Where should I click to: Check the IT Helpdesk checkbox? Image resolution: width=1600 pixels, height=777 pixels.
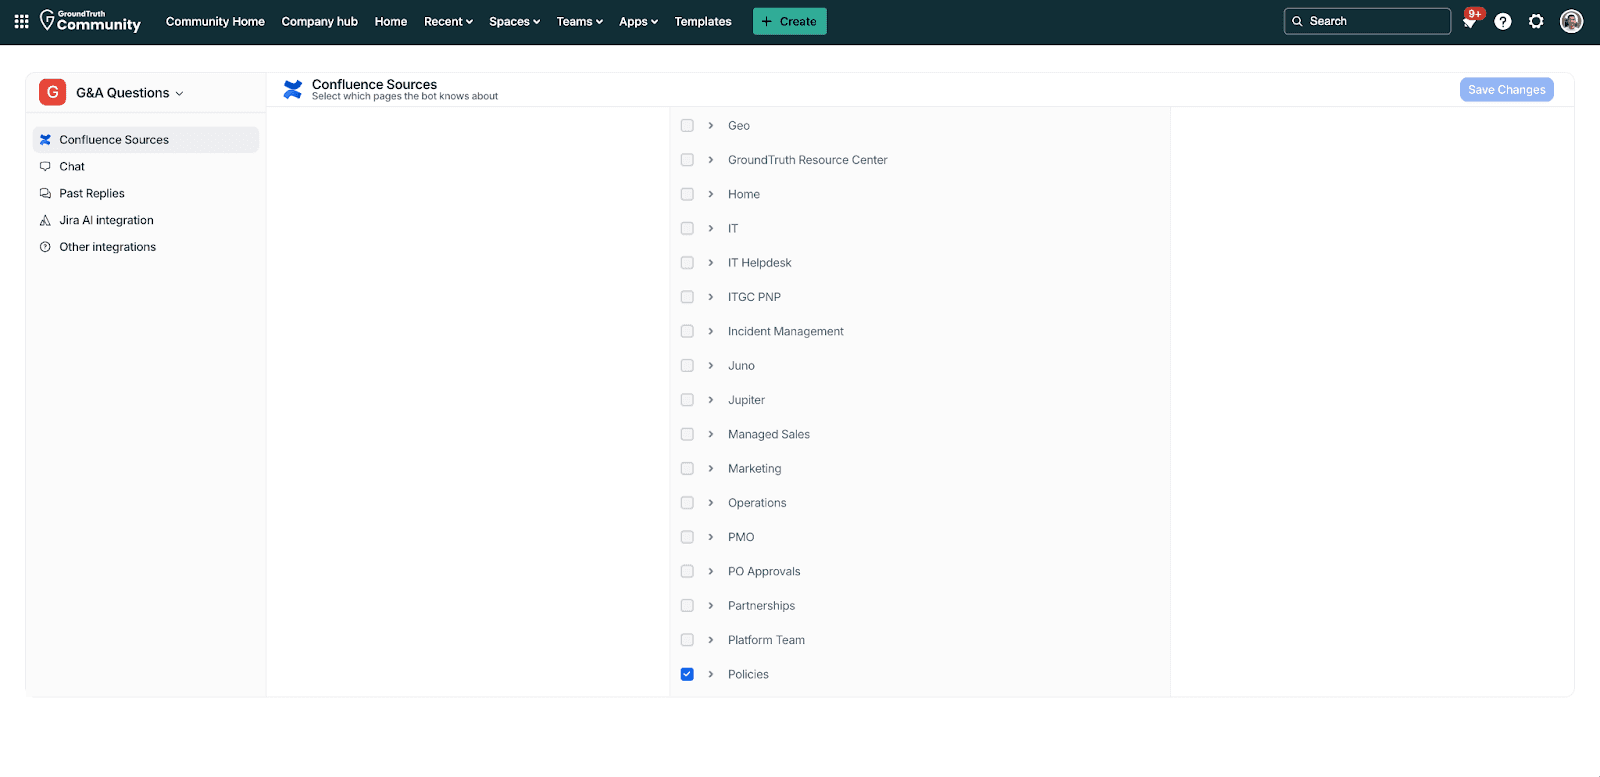(687, 263)
